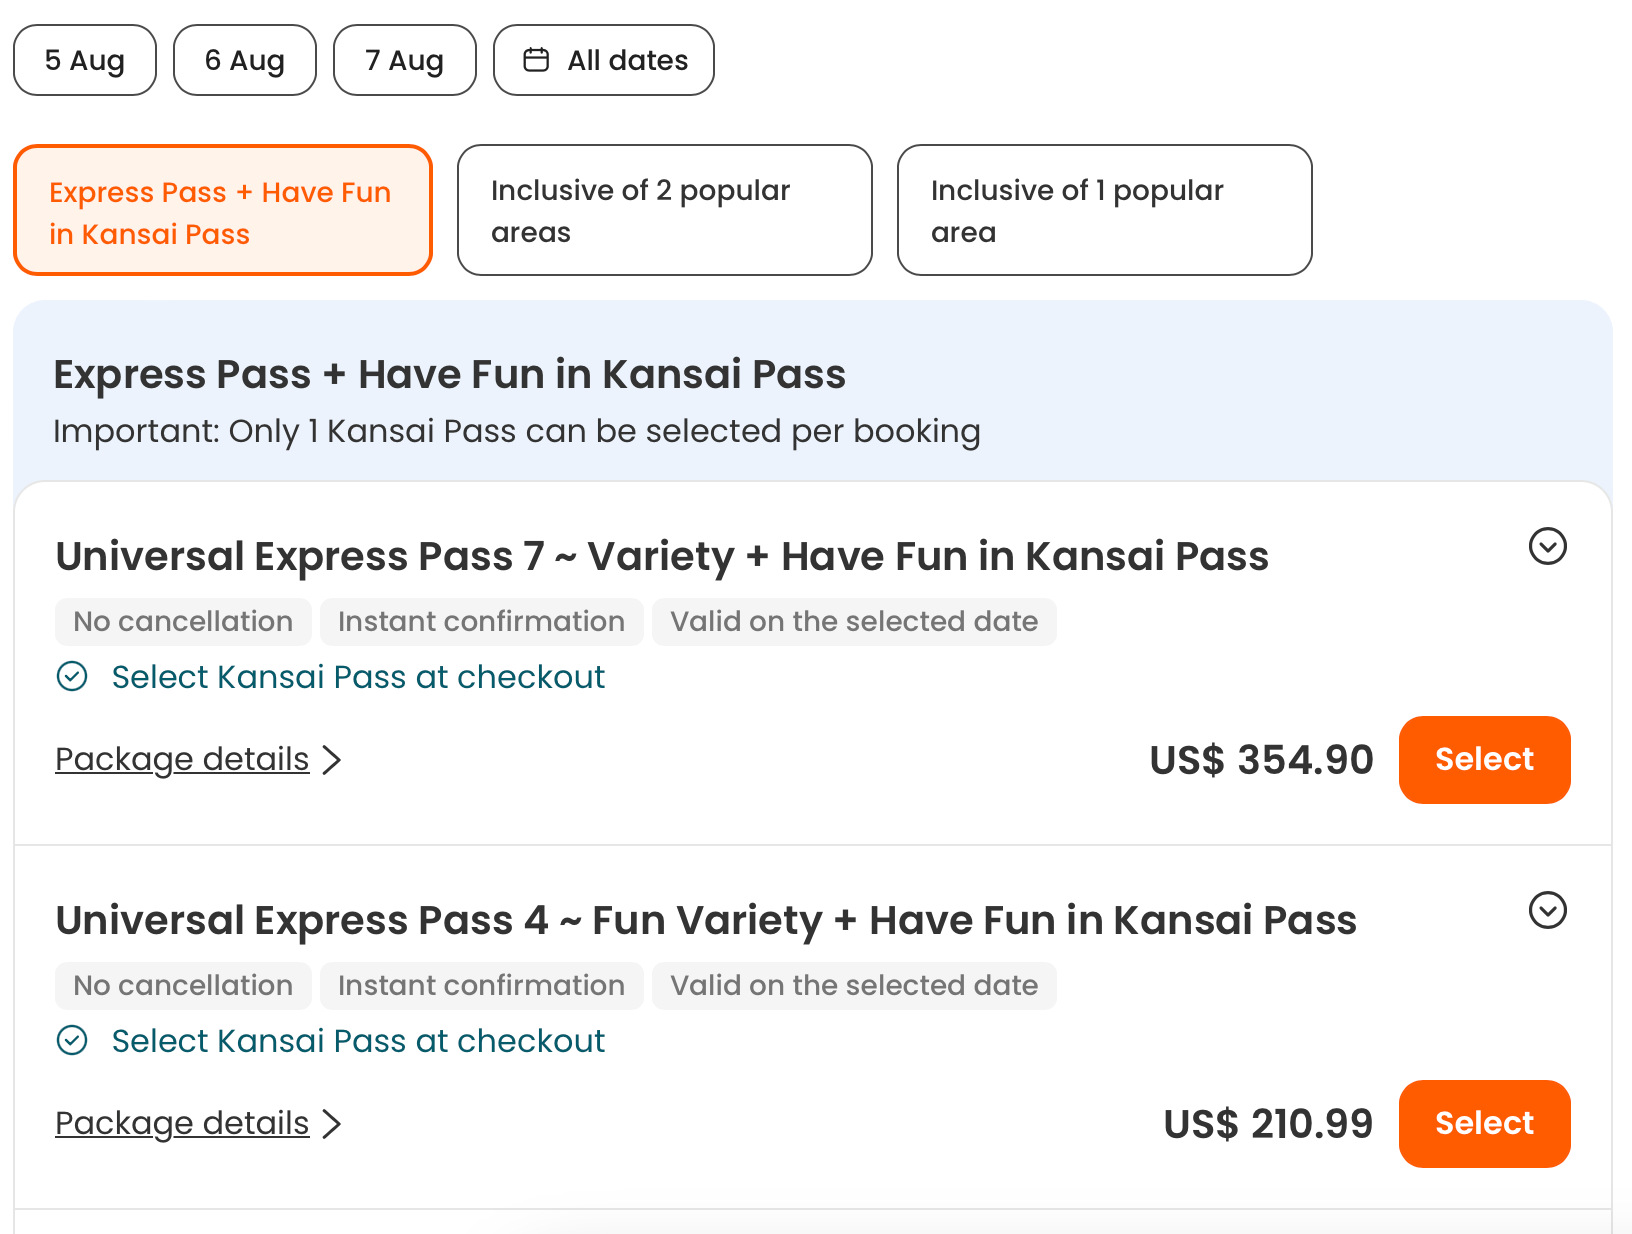Image resolution: width=1632 pixels, height=1234 pixels.
Task: Choose the 5 Aug date
Action: 85,60
